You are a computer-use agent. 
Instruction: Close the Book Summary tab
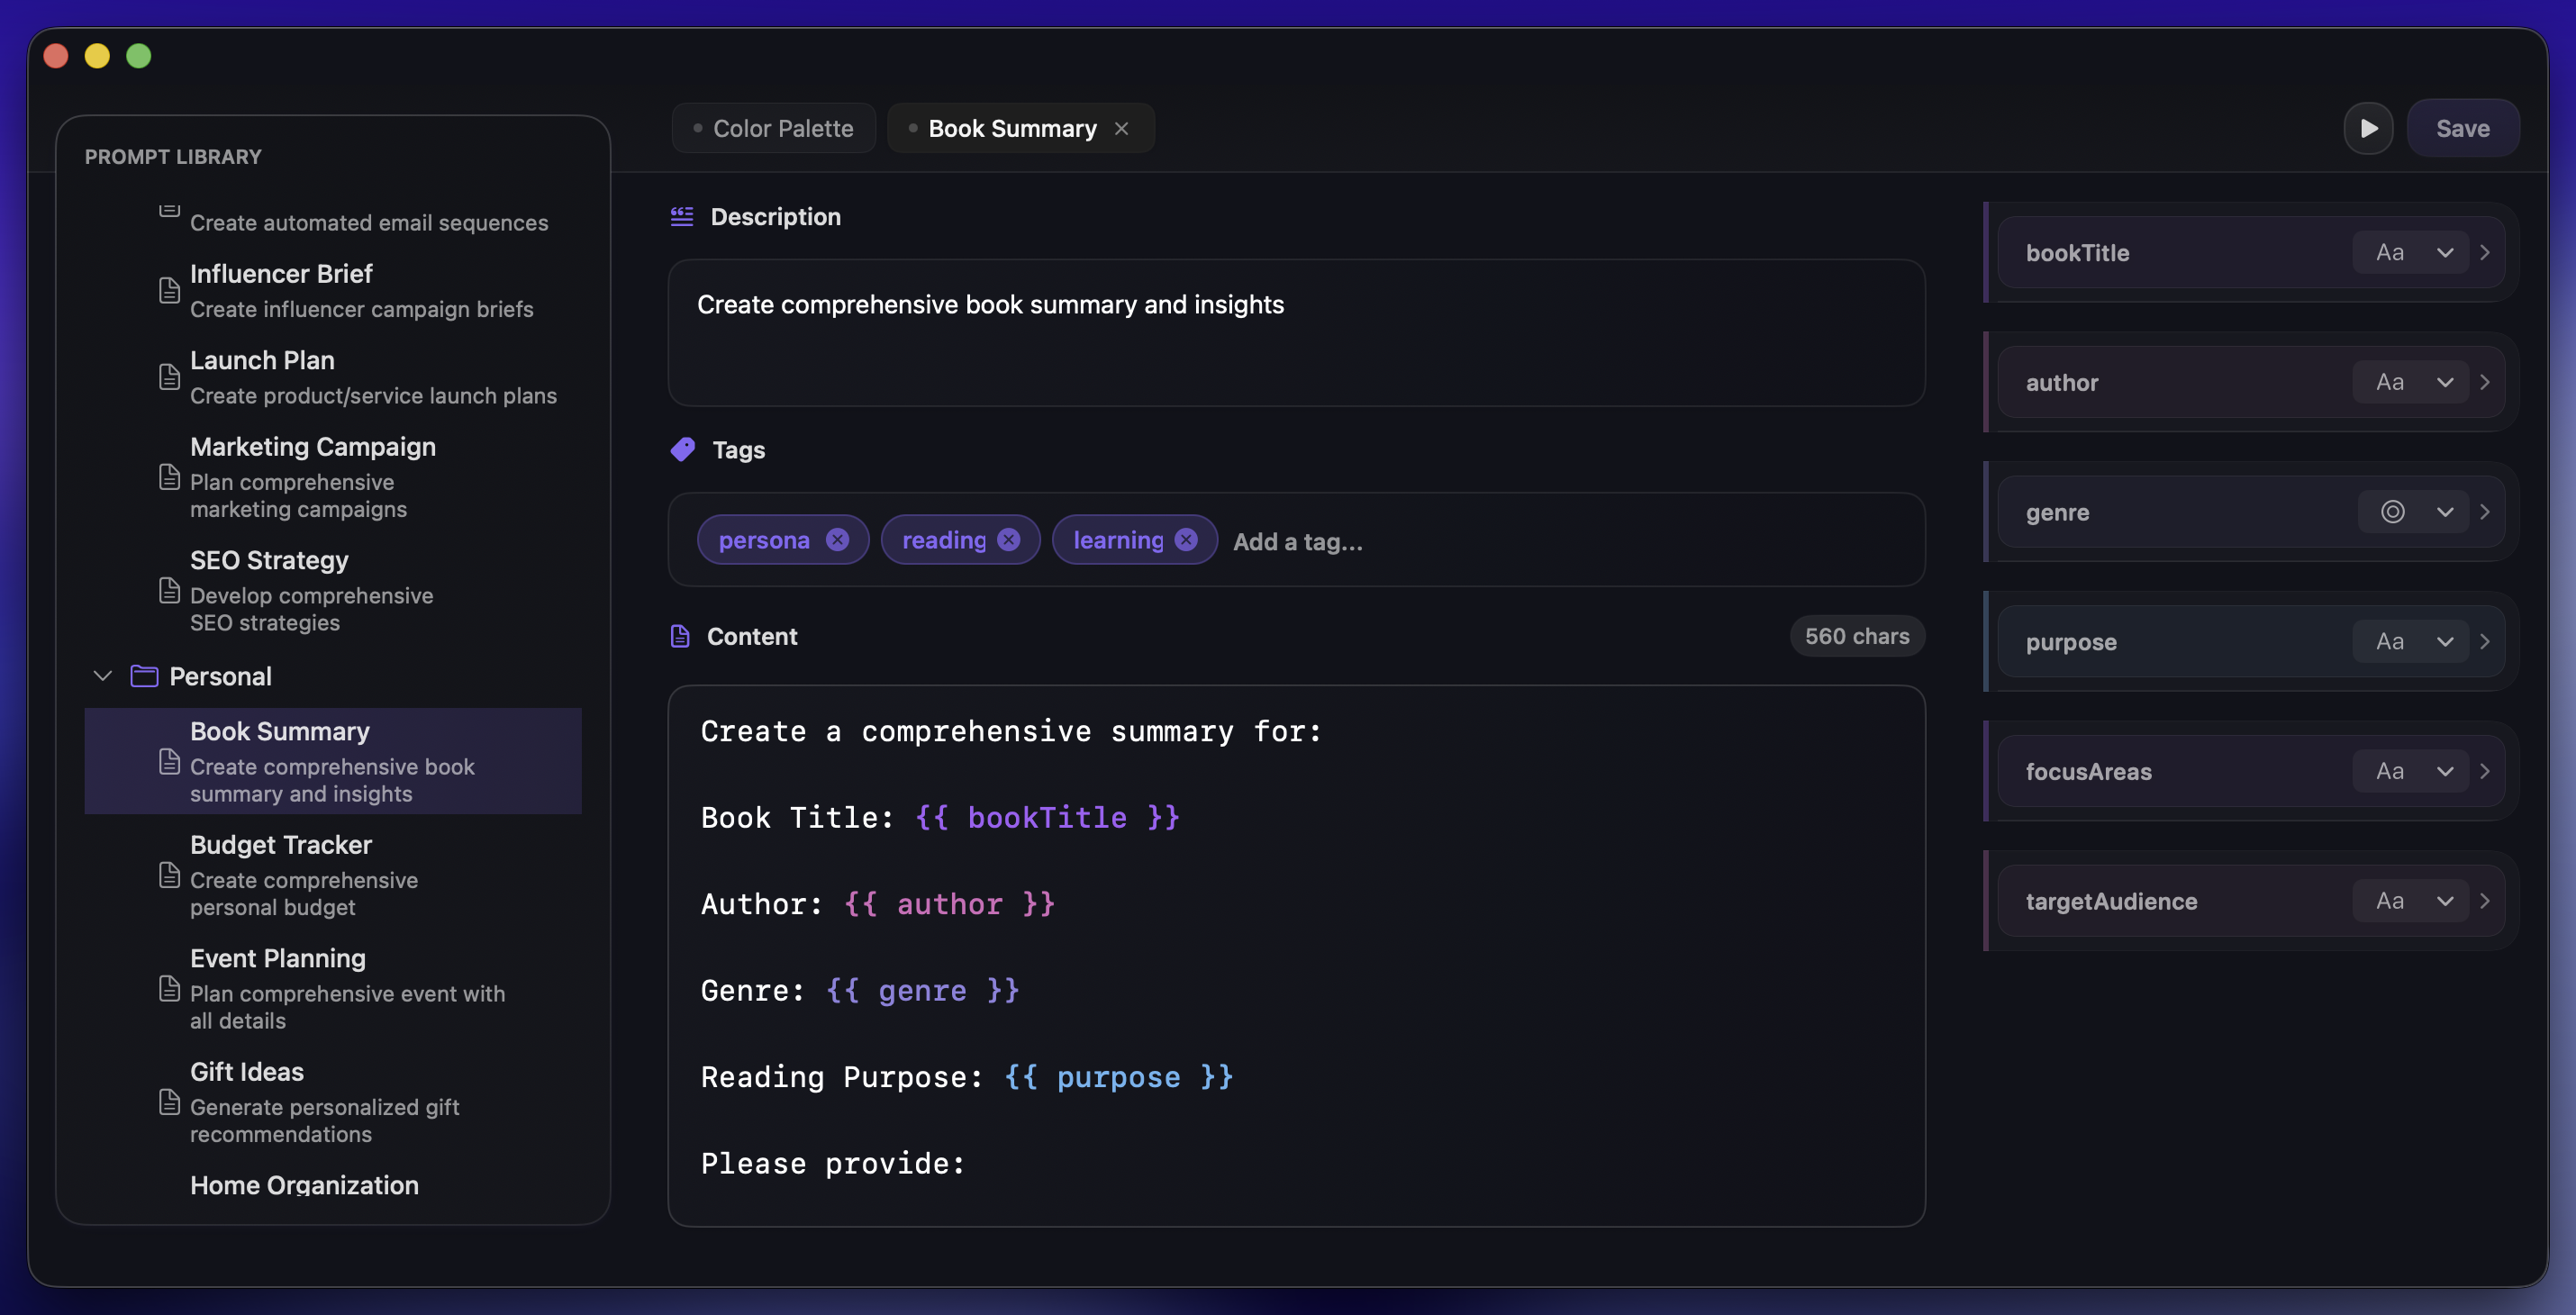pos(1121,128)
